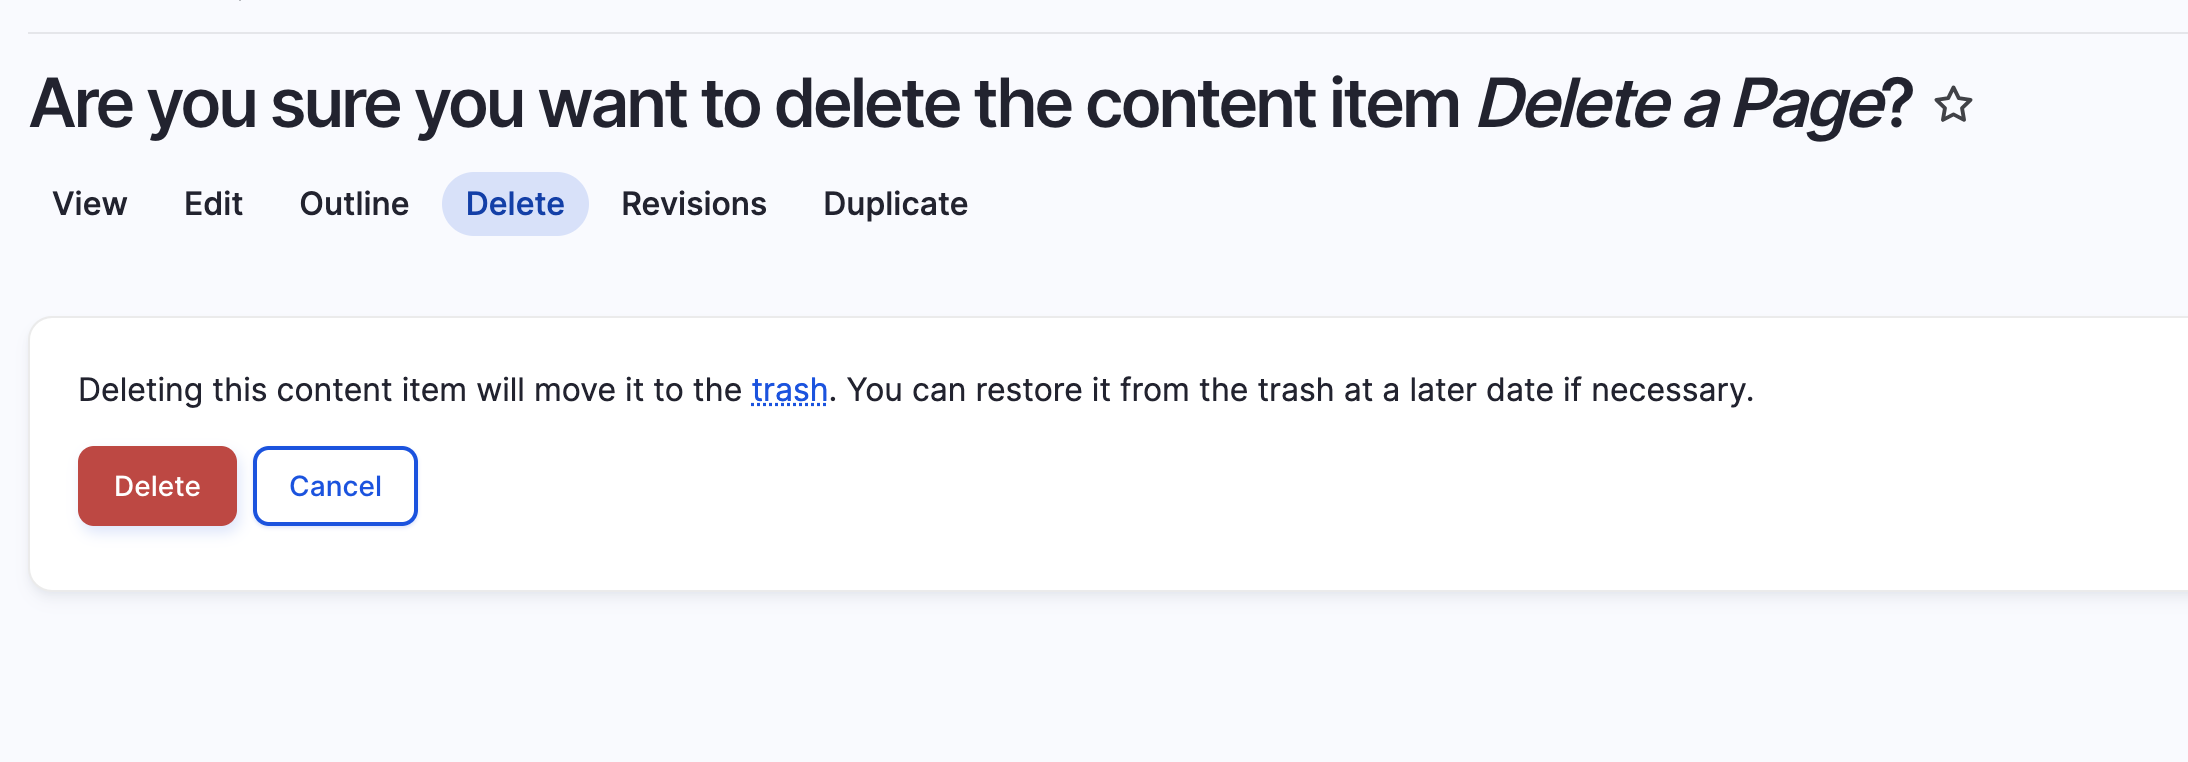Abort deletion with the outlined Cancel button
This screenshot has height=762, width=2188.
pos(335,486)
